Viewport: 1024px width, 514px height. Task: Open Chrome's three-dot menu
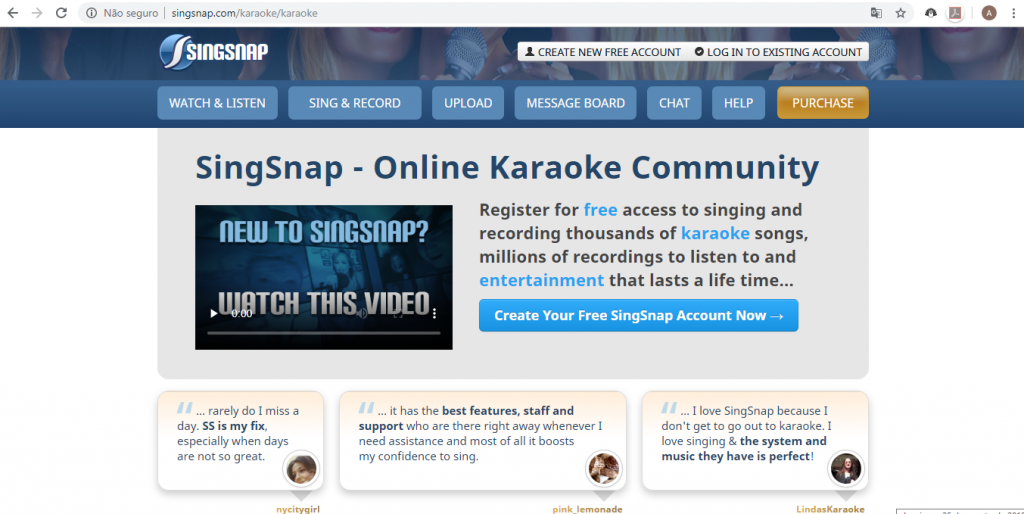(1013, 13)
